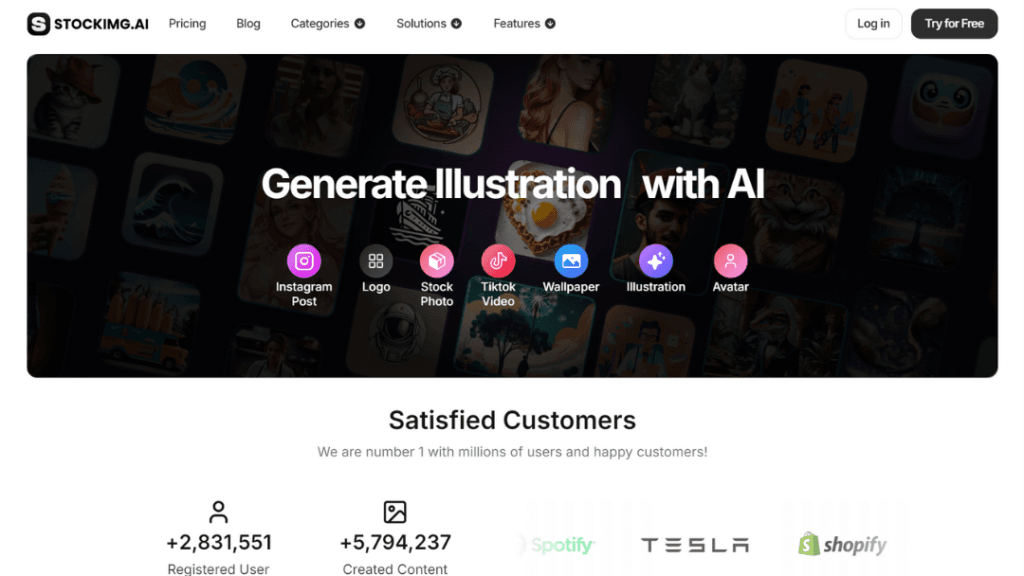Click the Registered User person icon

tap(218, 512)
